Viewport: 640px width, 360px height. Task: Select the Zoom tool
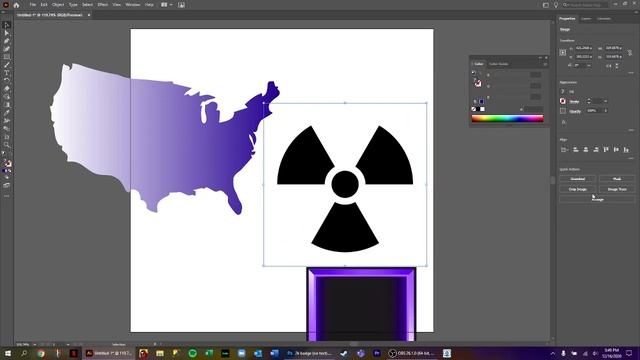[6, 144]
